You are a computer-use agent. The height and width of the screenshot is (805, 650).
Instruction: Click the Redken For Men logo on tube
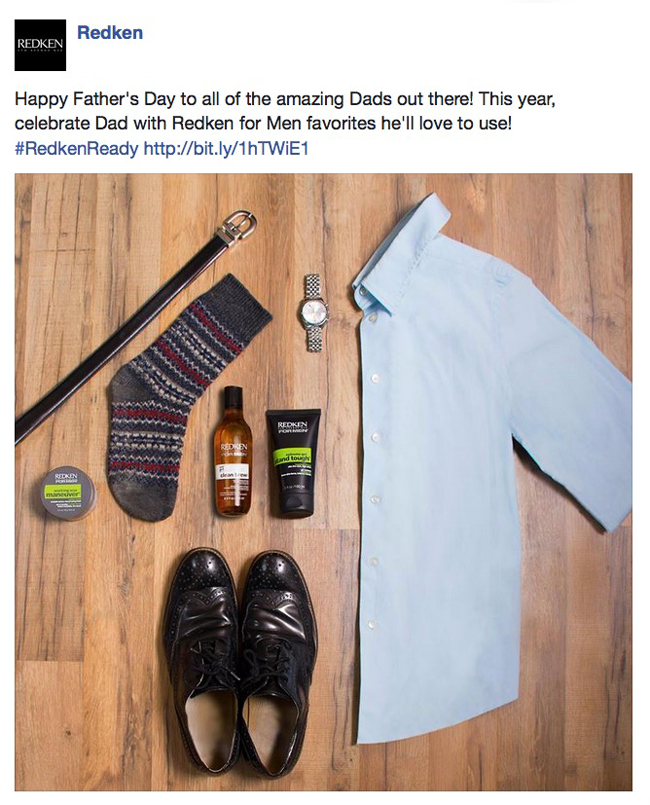pos(293,427)
